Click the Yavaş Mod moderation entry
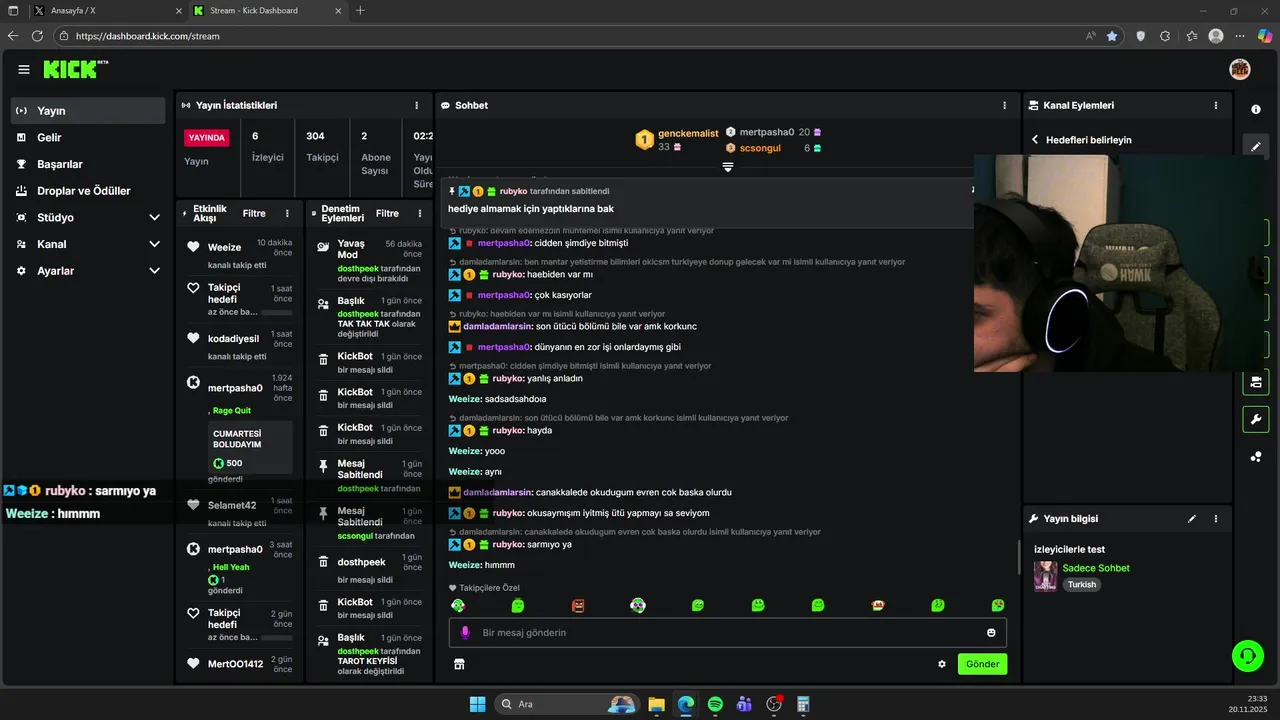 [369, 261]
